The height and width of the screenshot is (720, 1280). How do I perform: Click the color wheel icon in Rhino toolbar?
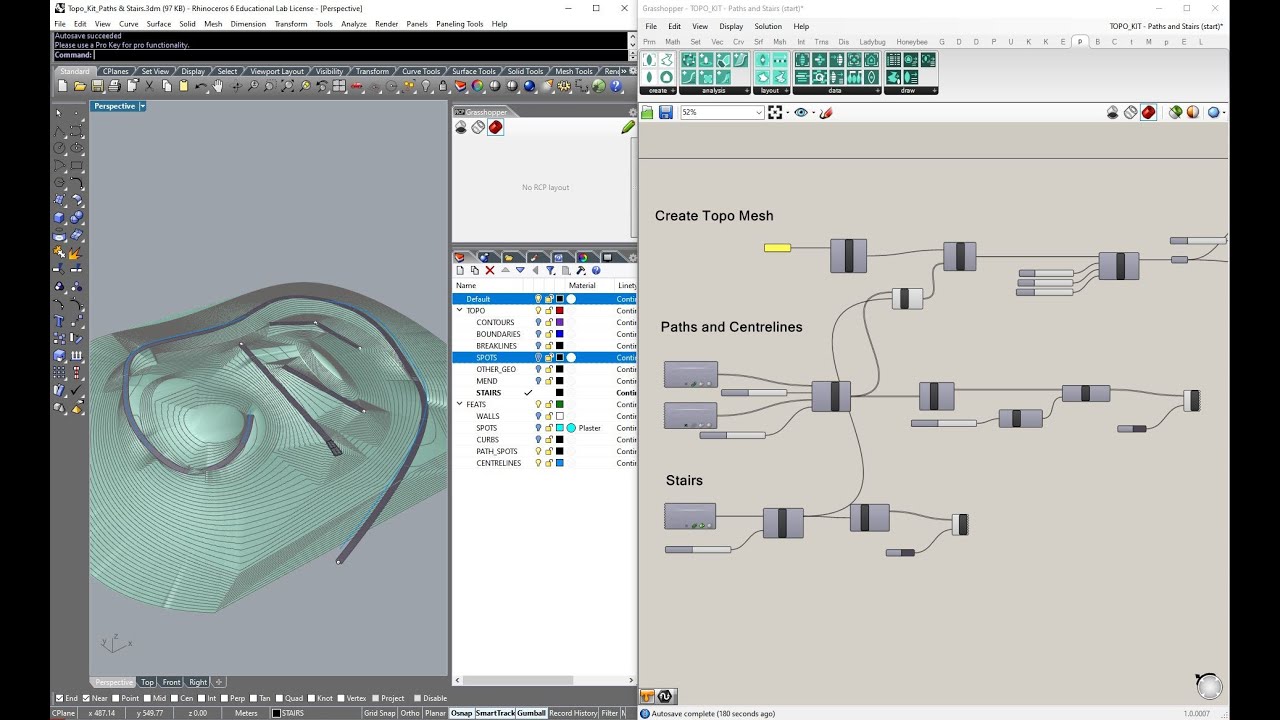[478, 87]
